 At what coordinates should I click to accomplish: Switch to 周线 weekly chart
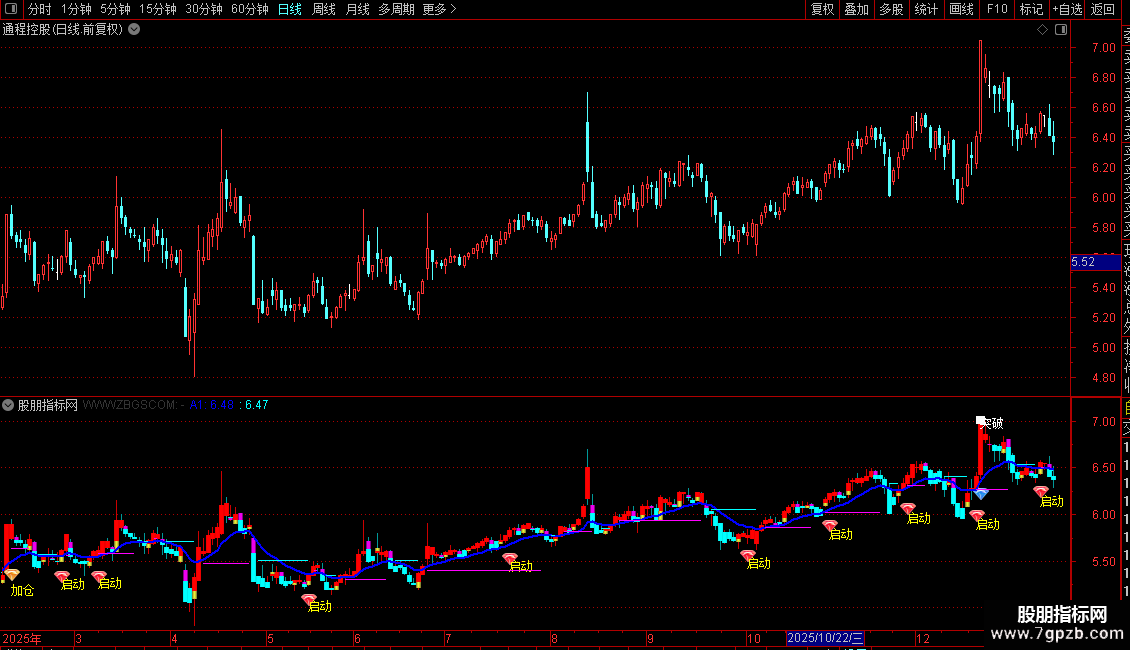point(324,9)
